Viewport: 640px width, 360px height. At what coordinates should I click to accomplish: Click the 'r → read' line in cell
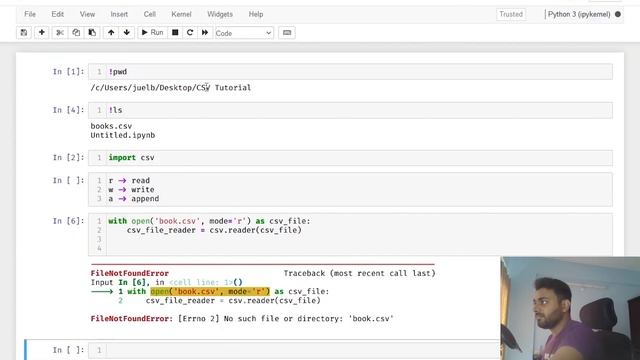point(129,180)
